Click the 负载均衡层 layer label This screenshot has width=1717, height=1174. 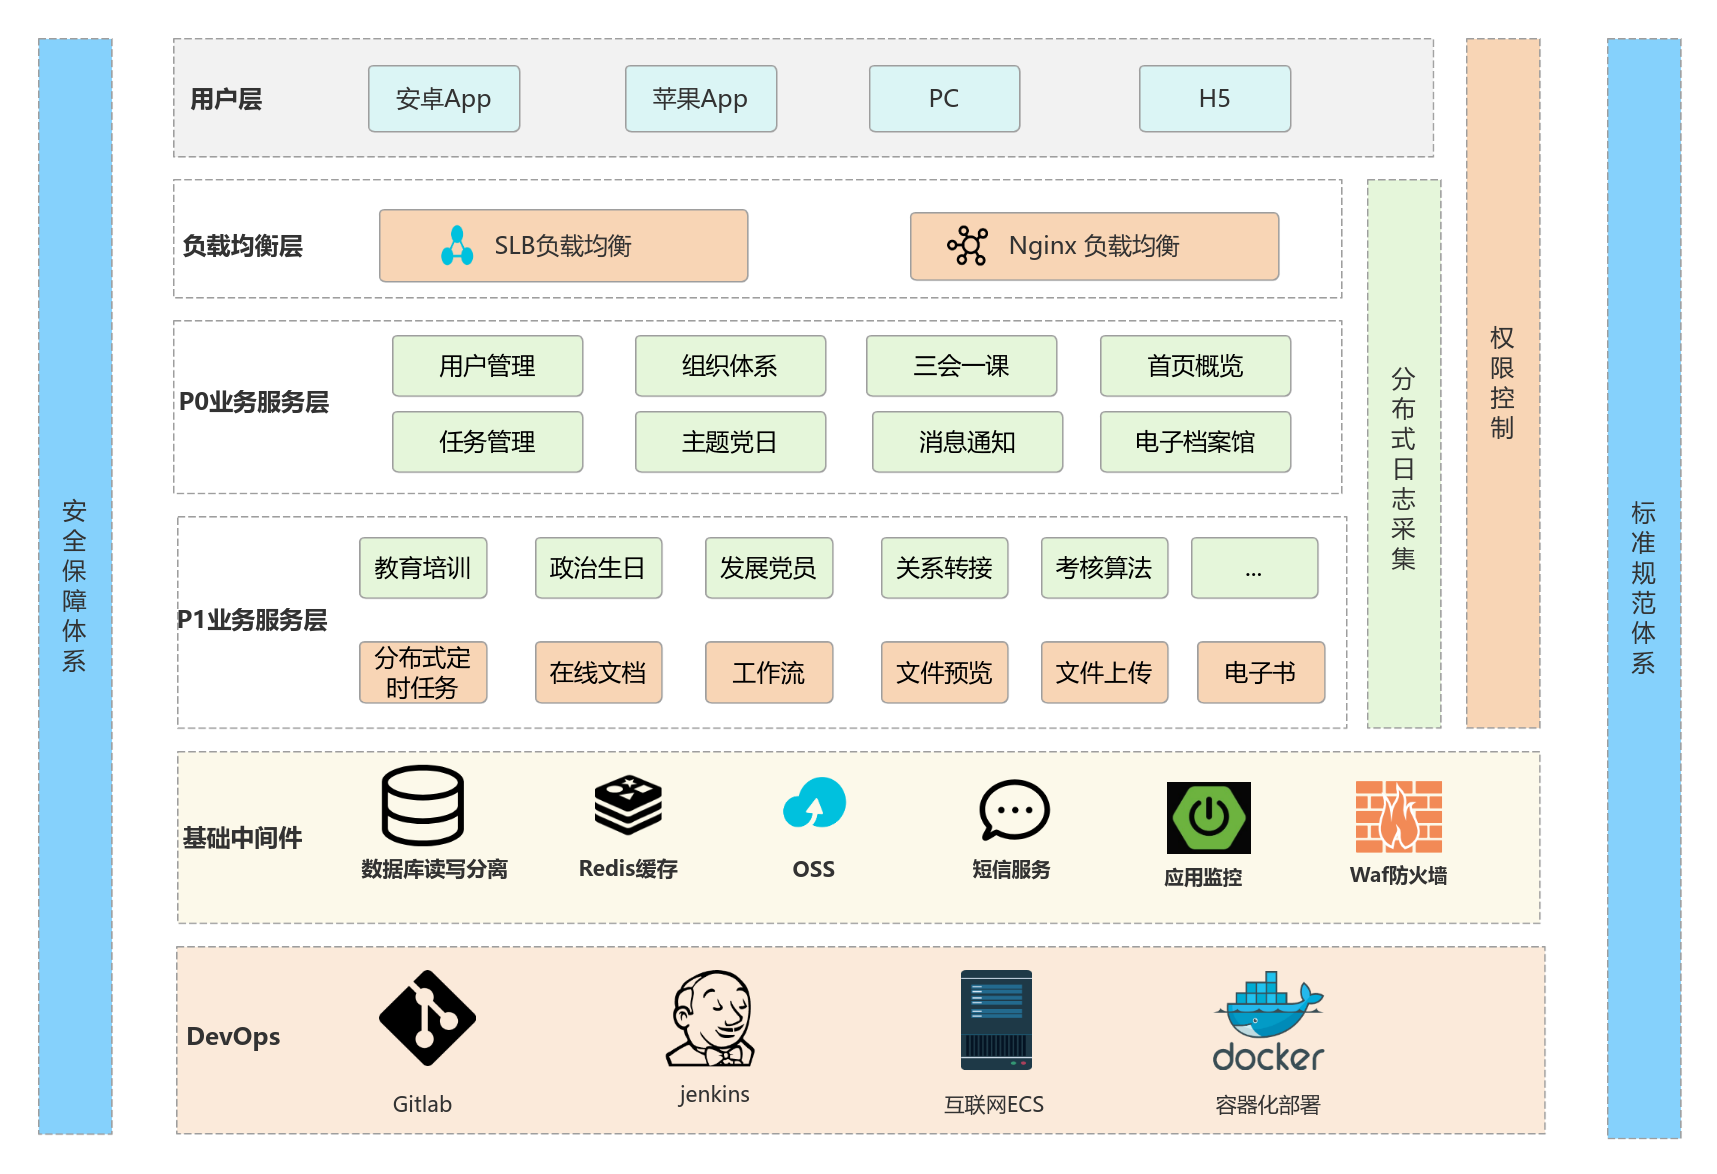pyautogui.click(x=242, y=246)
